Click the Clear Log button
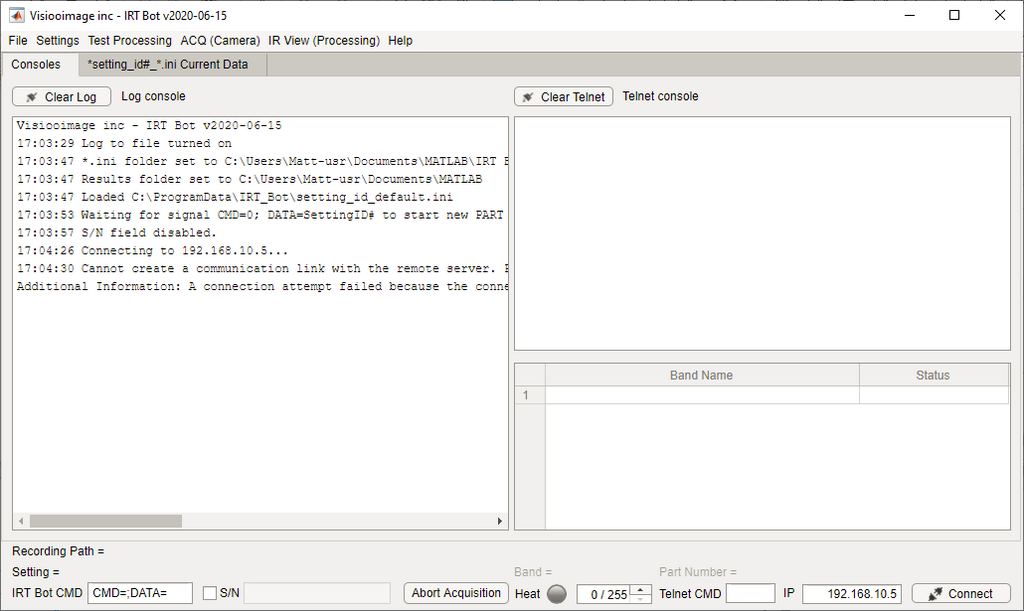Image resolution: width=1024 pixels, height=611 pixels. (61, 97)
